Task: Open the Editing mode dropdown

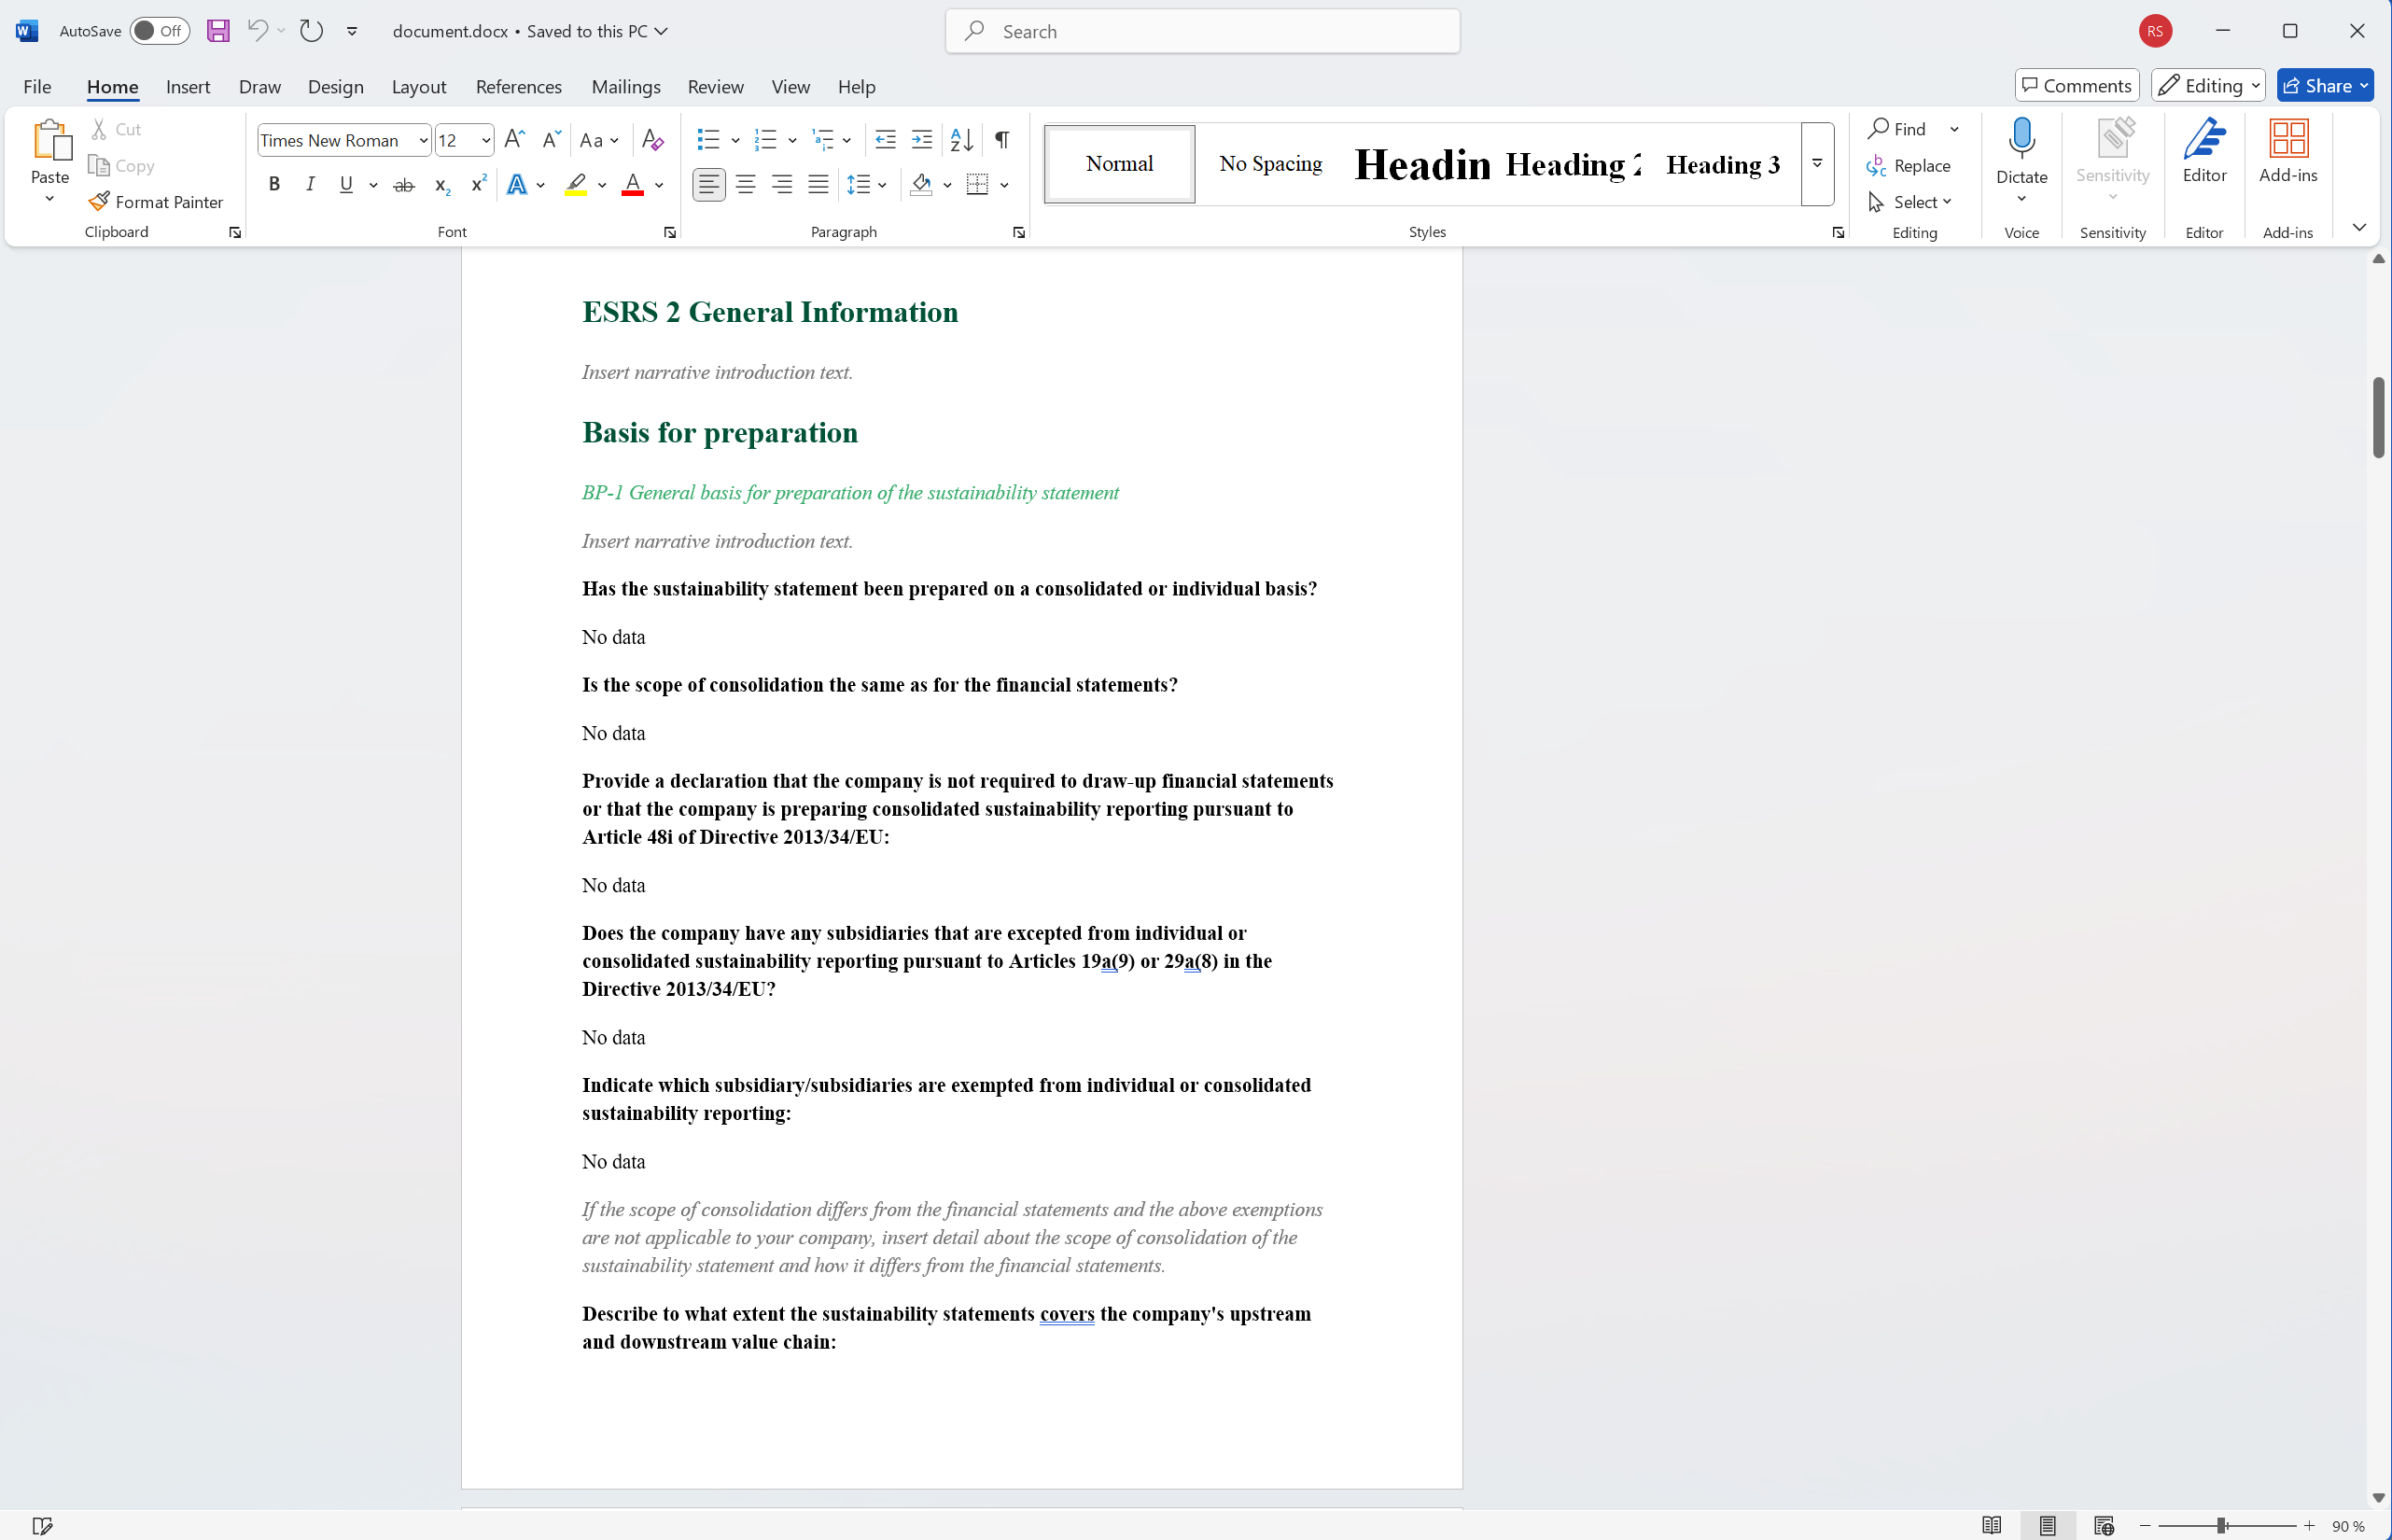Action: (2207, 86)
